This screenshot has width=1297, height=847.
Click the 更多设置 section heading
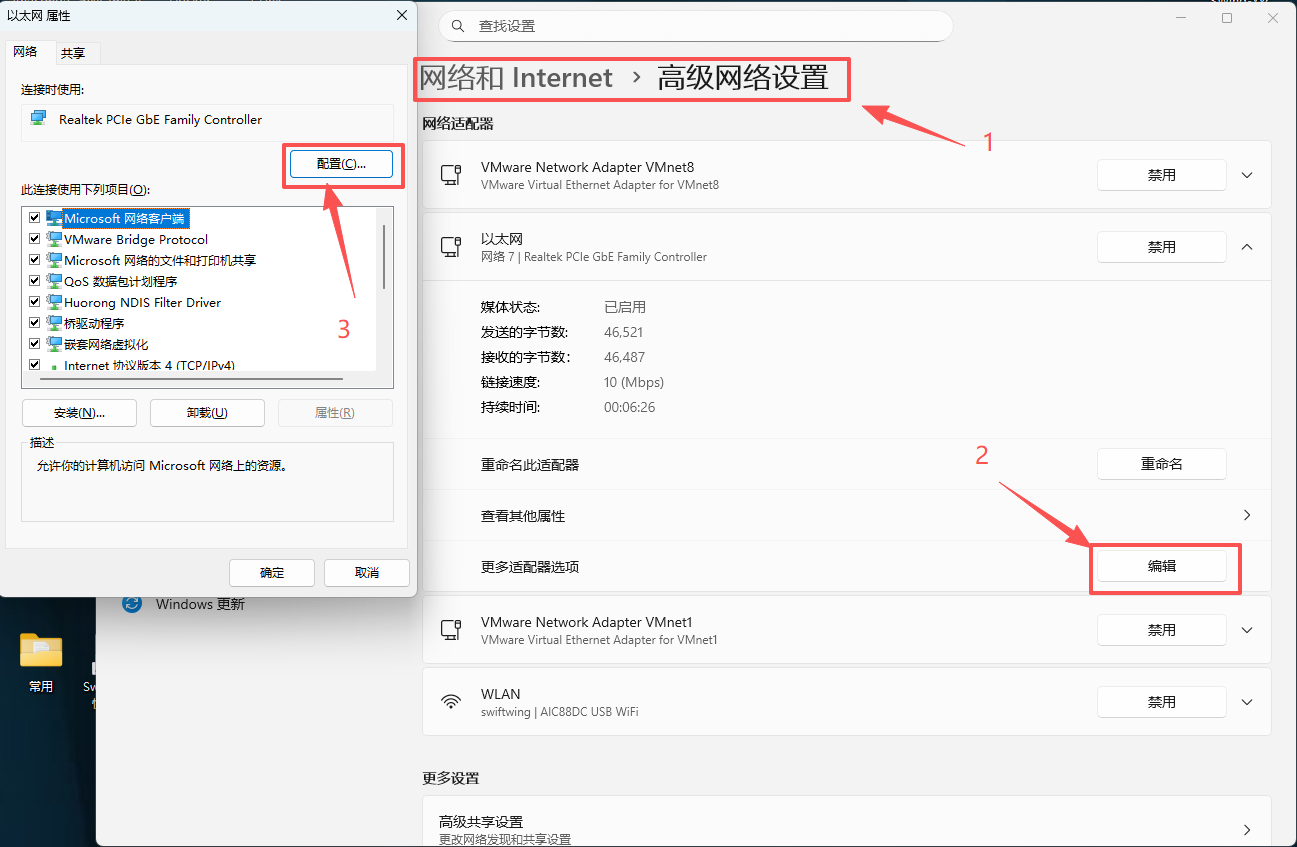451,778
